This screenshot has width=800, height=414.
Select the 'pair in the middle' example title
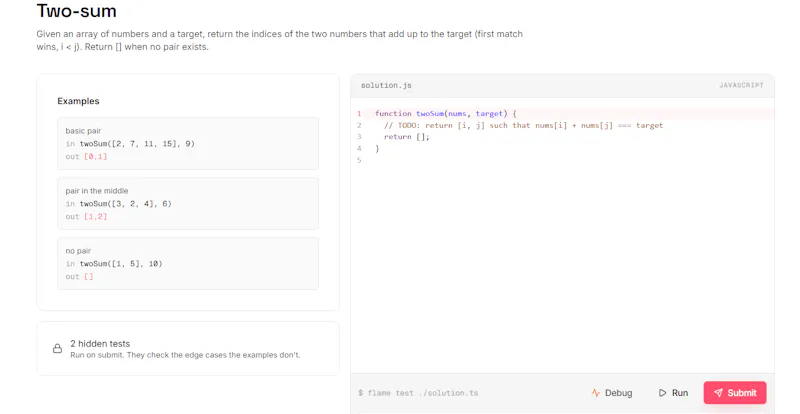pyautogui.click(x=97, y=191)
